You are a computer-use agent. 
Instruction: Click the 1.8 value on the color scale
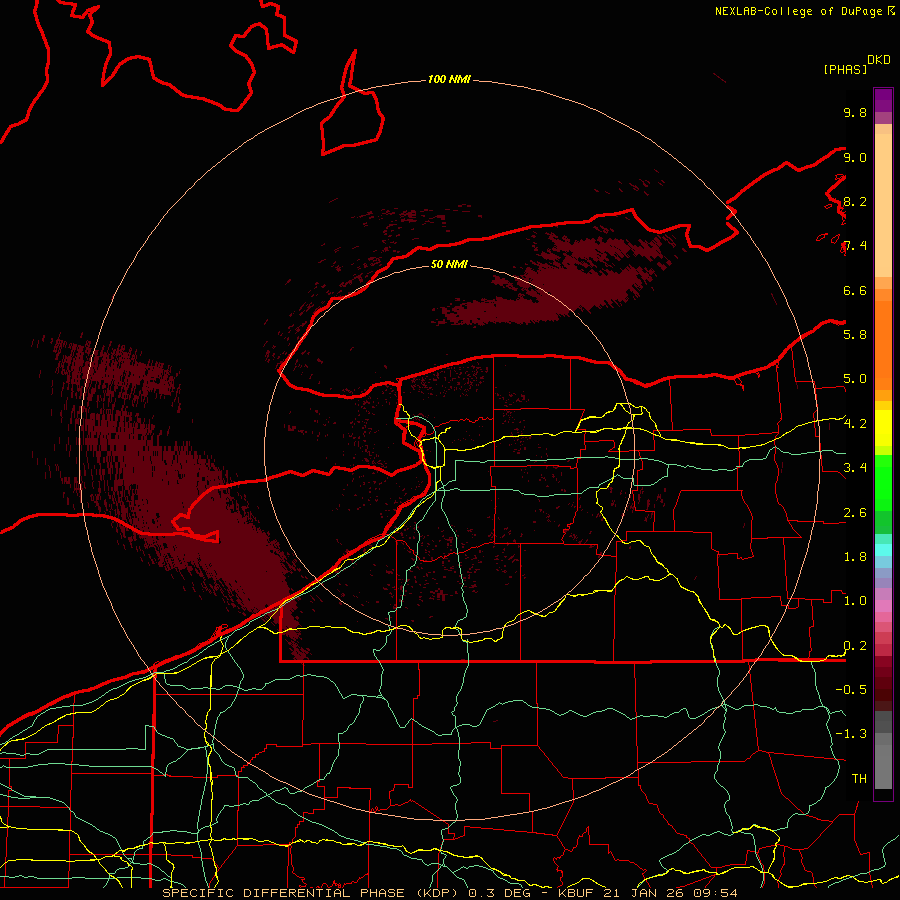(855, 557)
